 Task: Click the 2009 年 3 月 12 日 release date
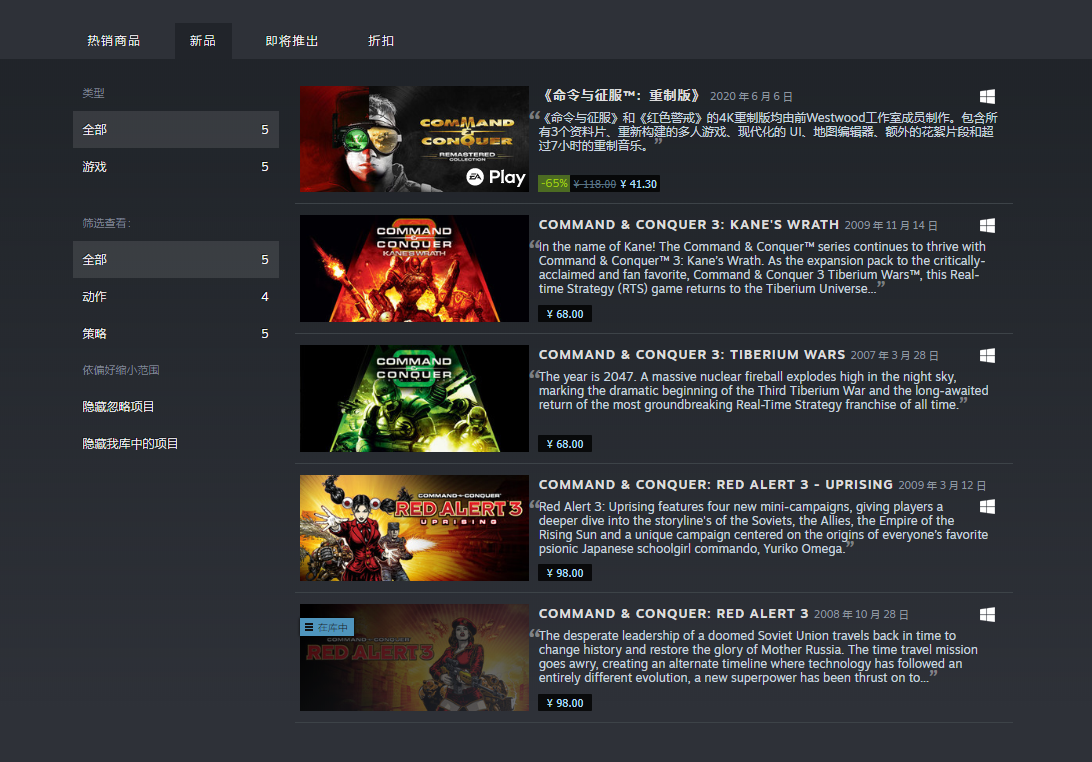coord(942,485)
